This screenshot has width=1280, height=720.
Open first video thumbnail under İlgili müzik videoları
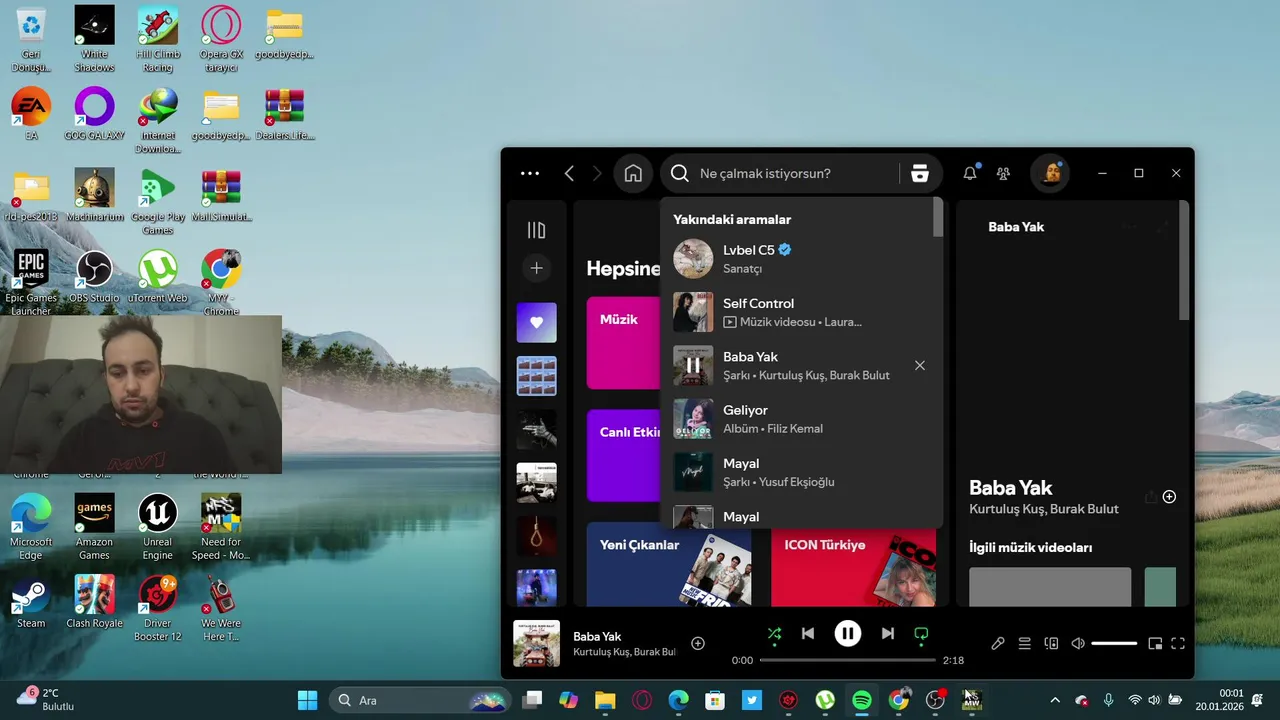point(1050,587)
